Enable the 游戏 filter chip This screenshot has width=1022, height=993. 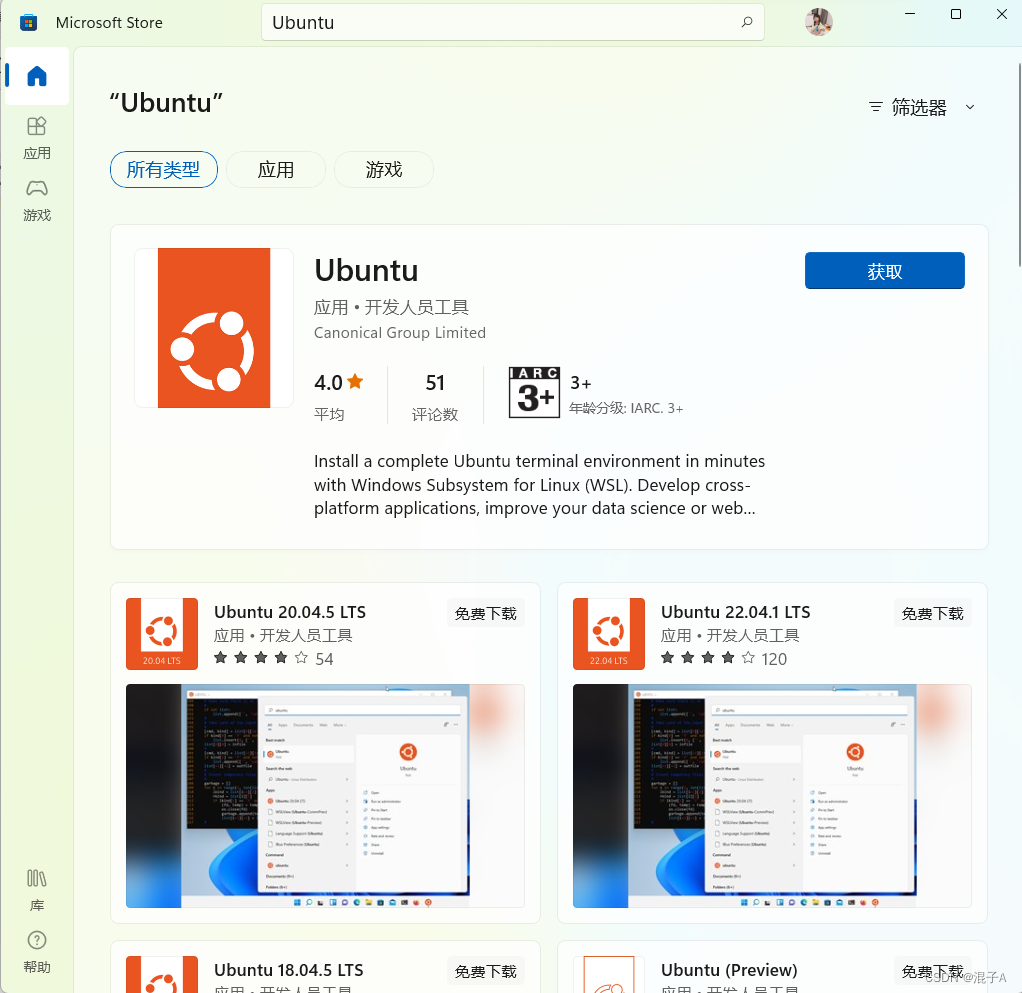[x=383, y=169]
